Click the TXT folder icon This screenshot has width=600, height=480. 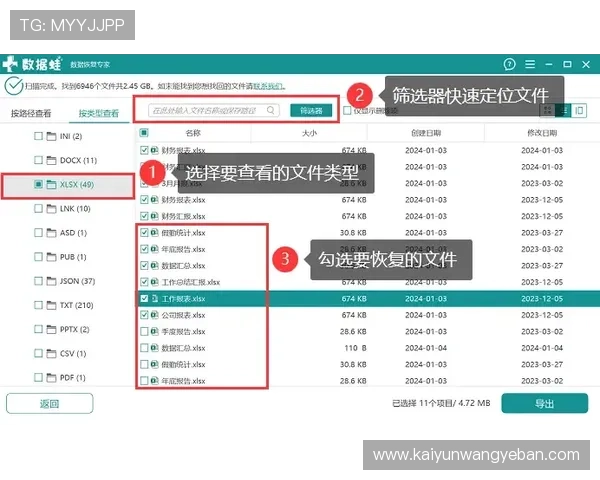pyautogui.click(x=51, y=305)
